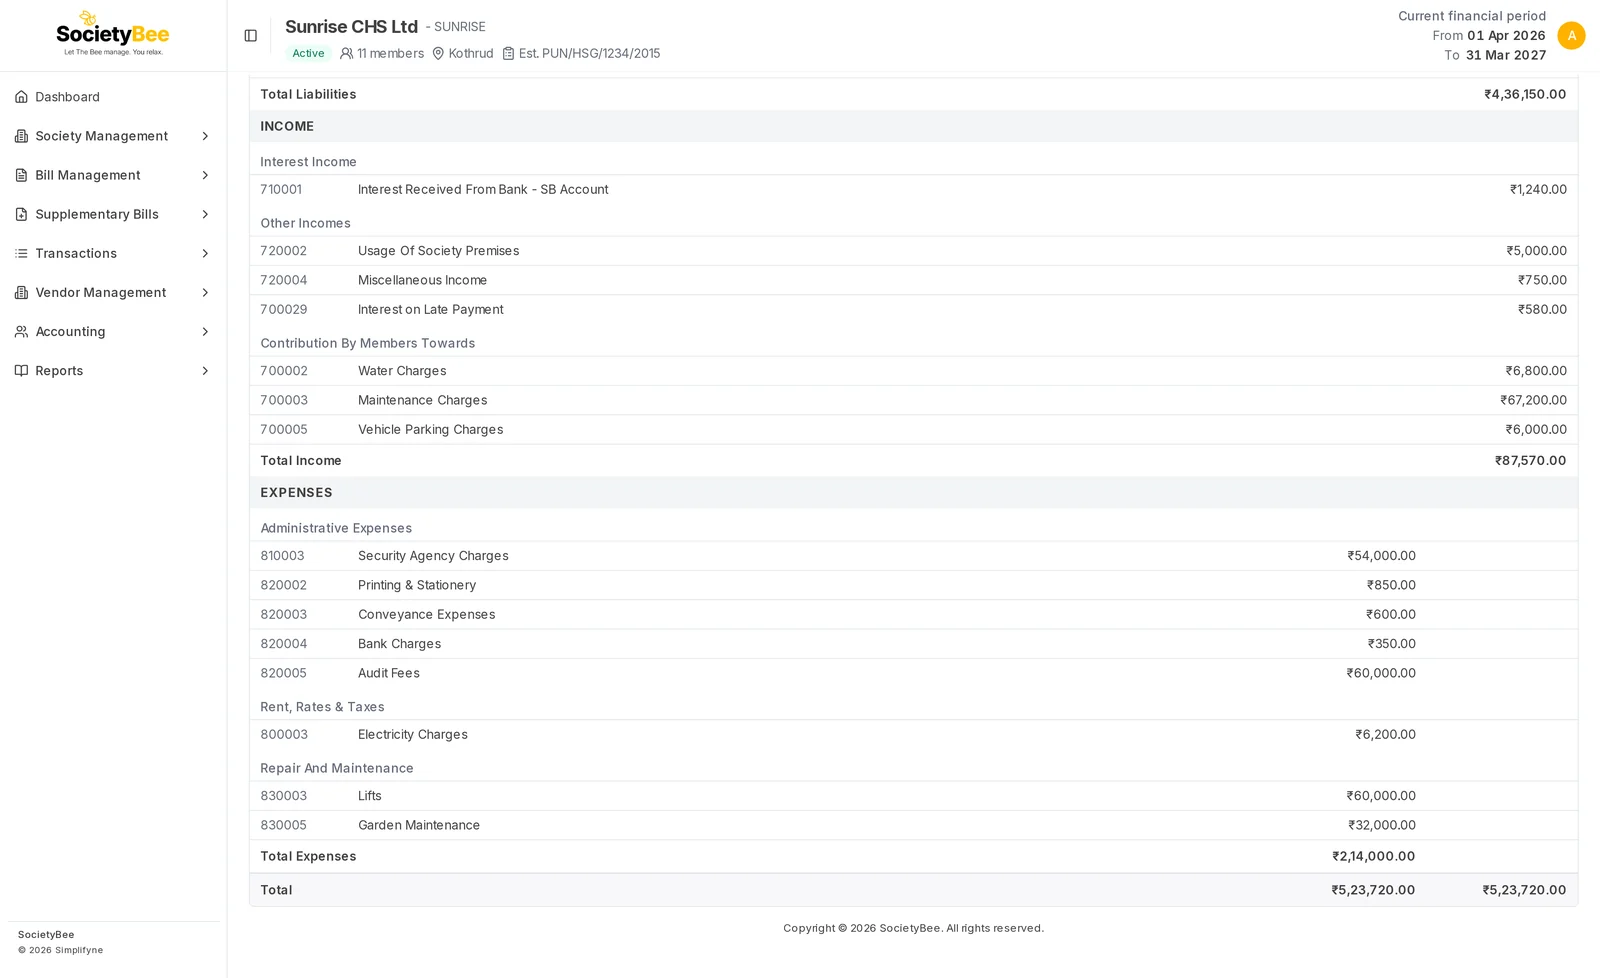Select Society Management in sidebar

pos(113,136)
